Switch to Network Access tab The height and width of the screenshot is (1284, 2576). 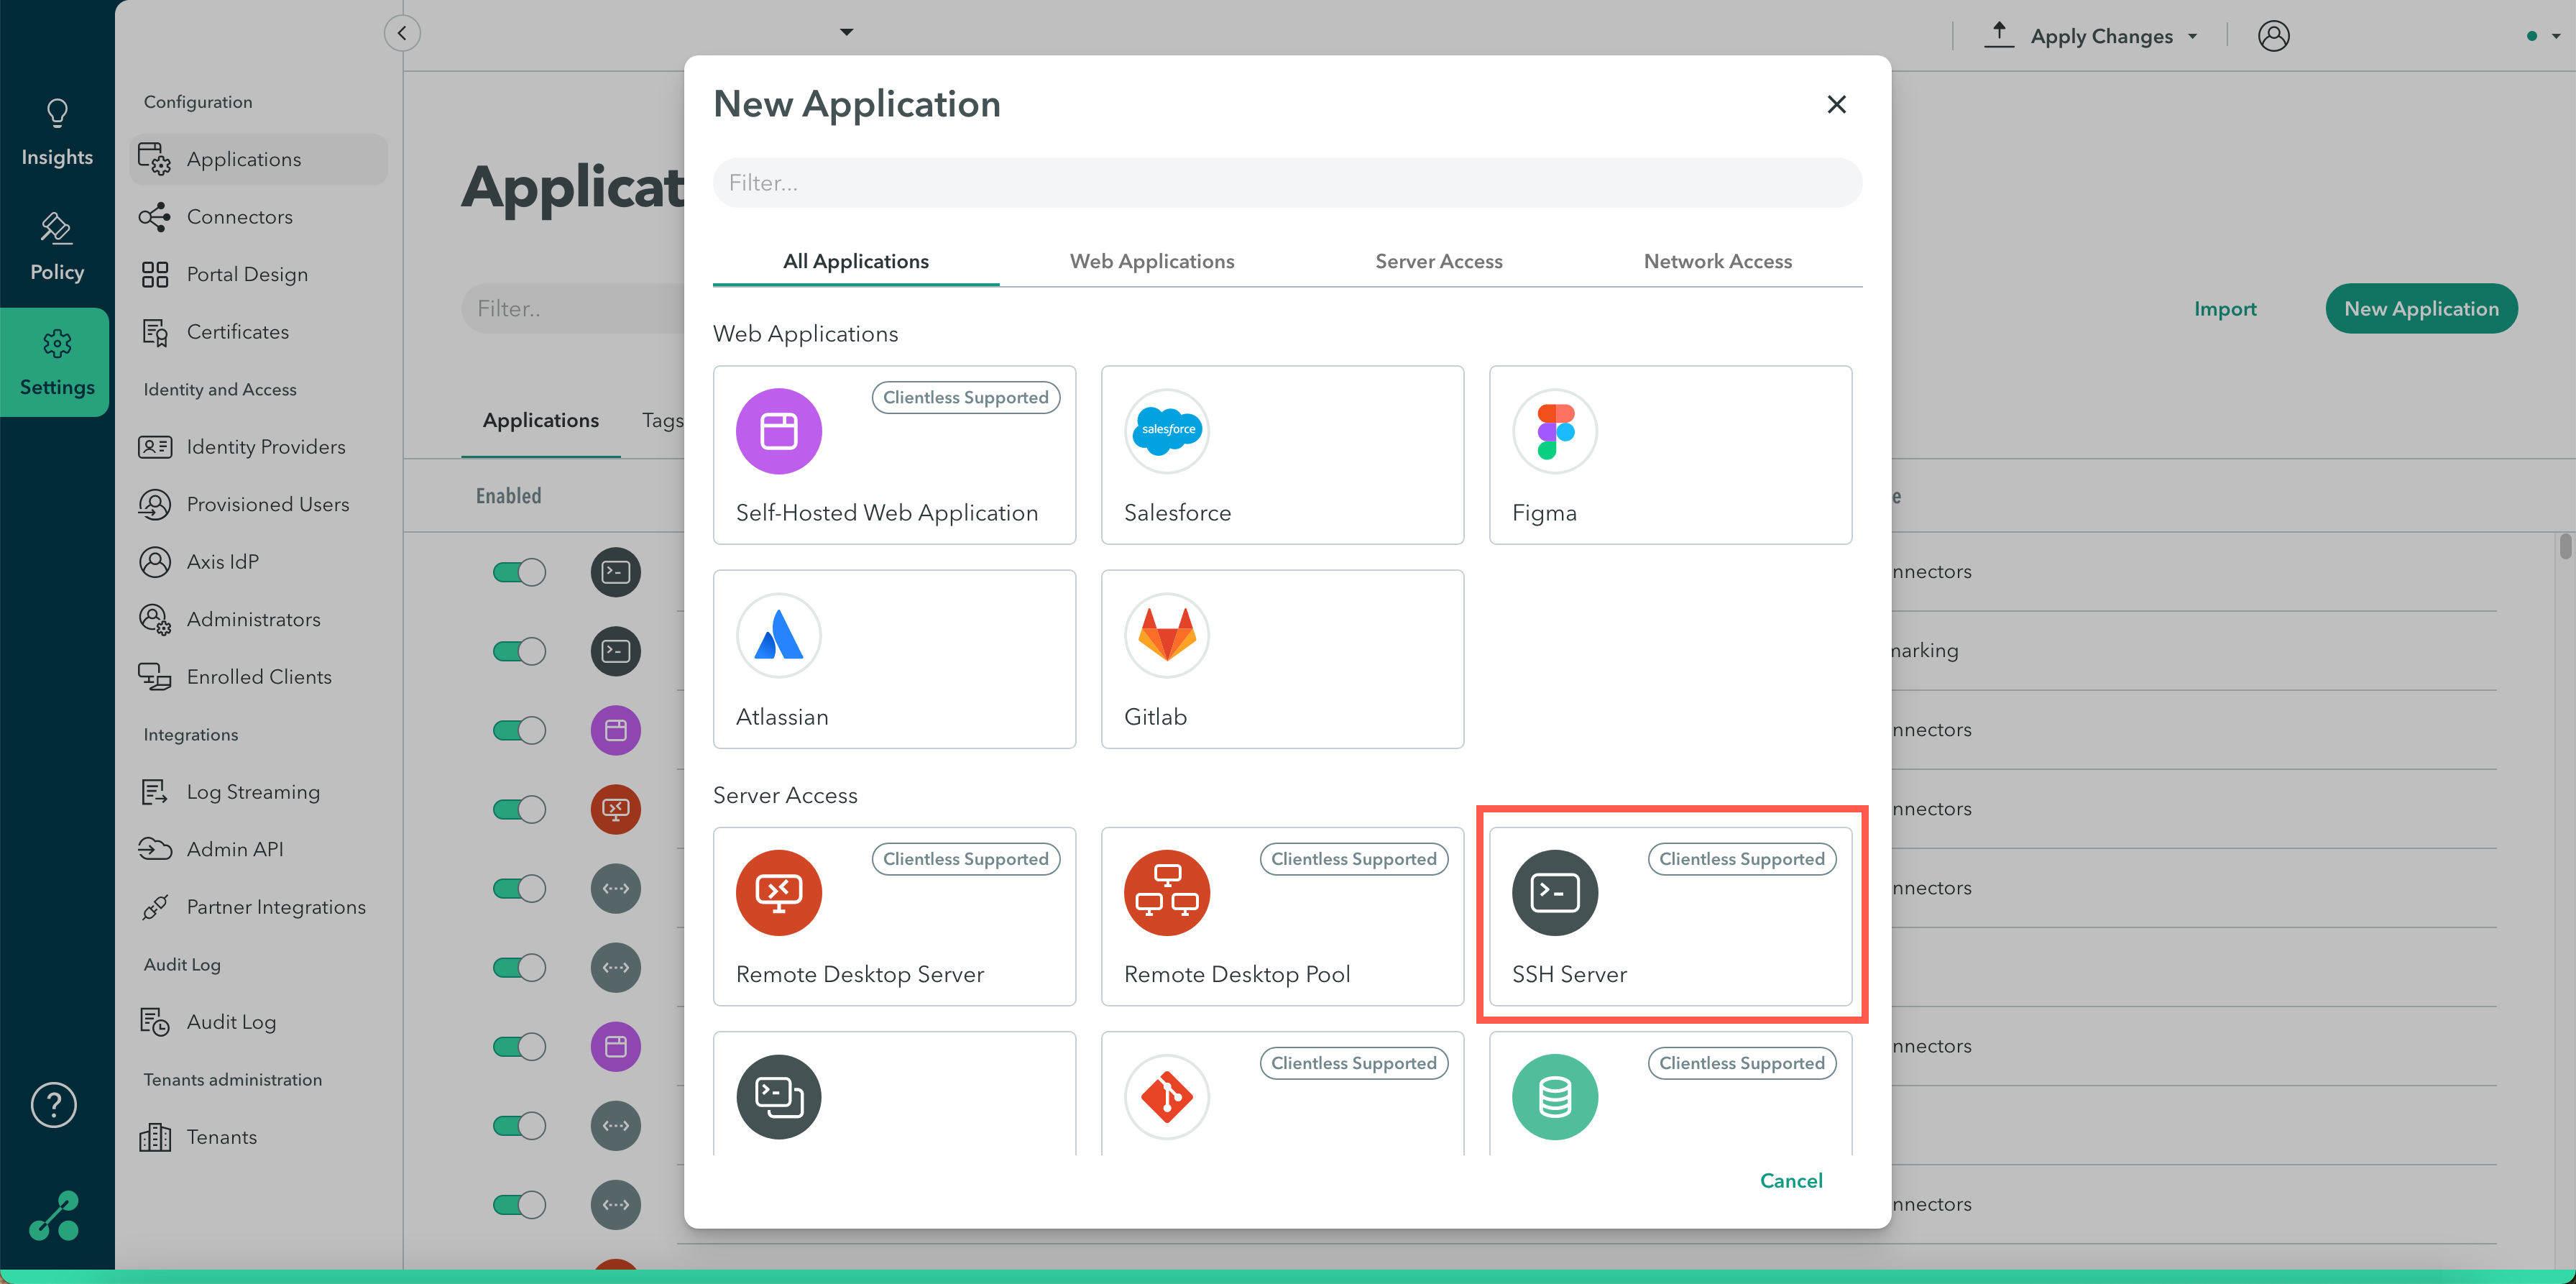[x=1717, y=261]
